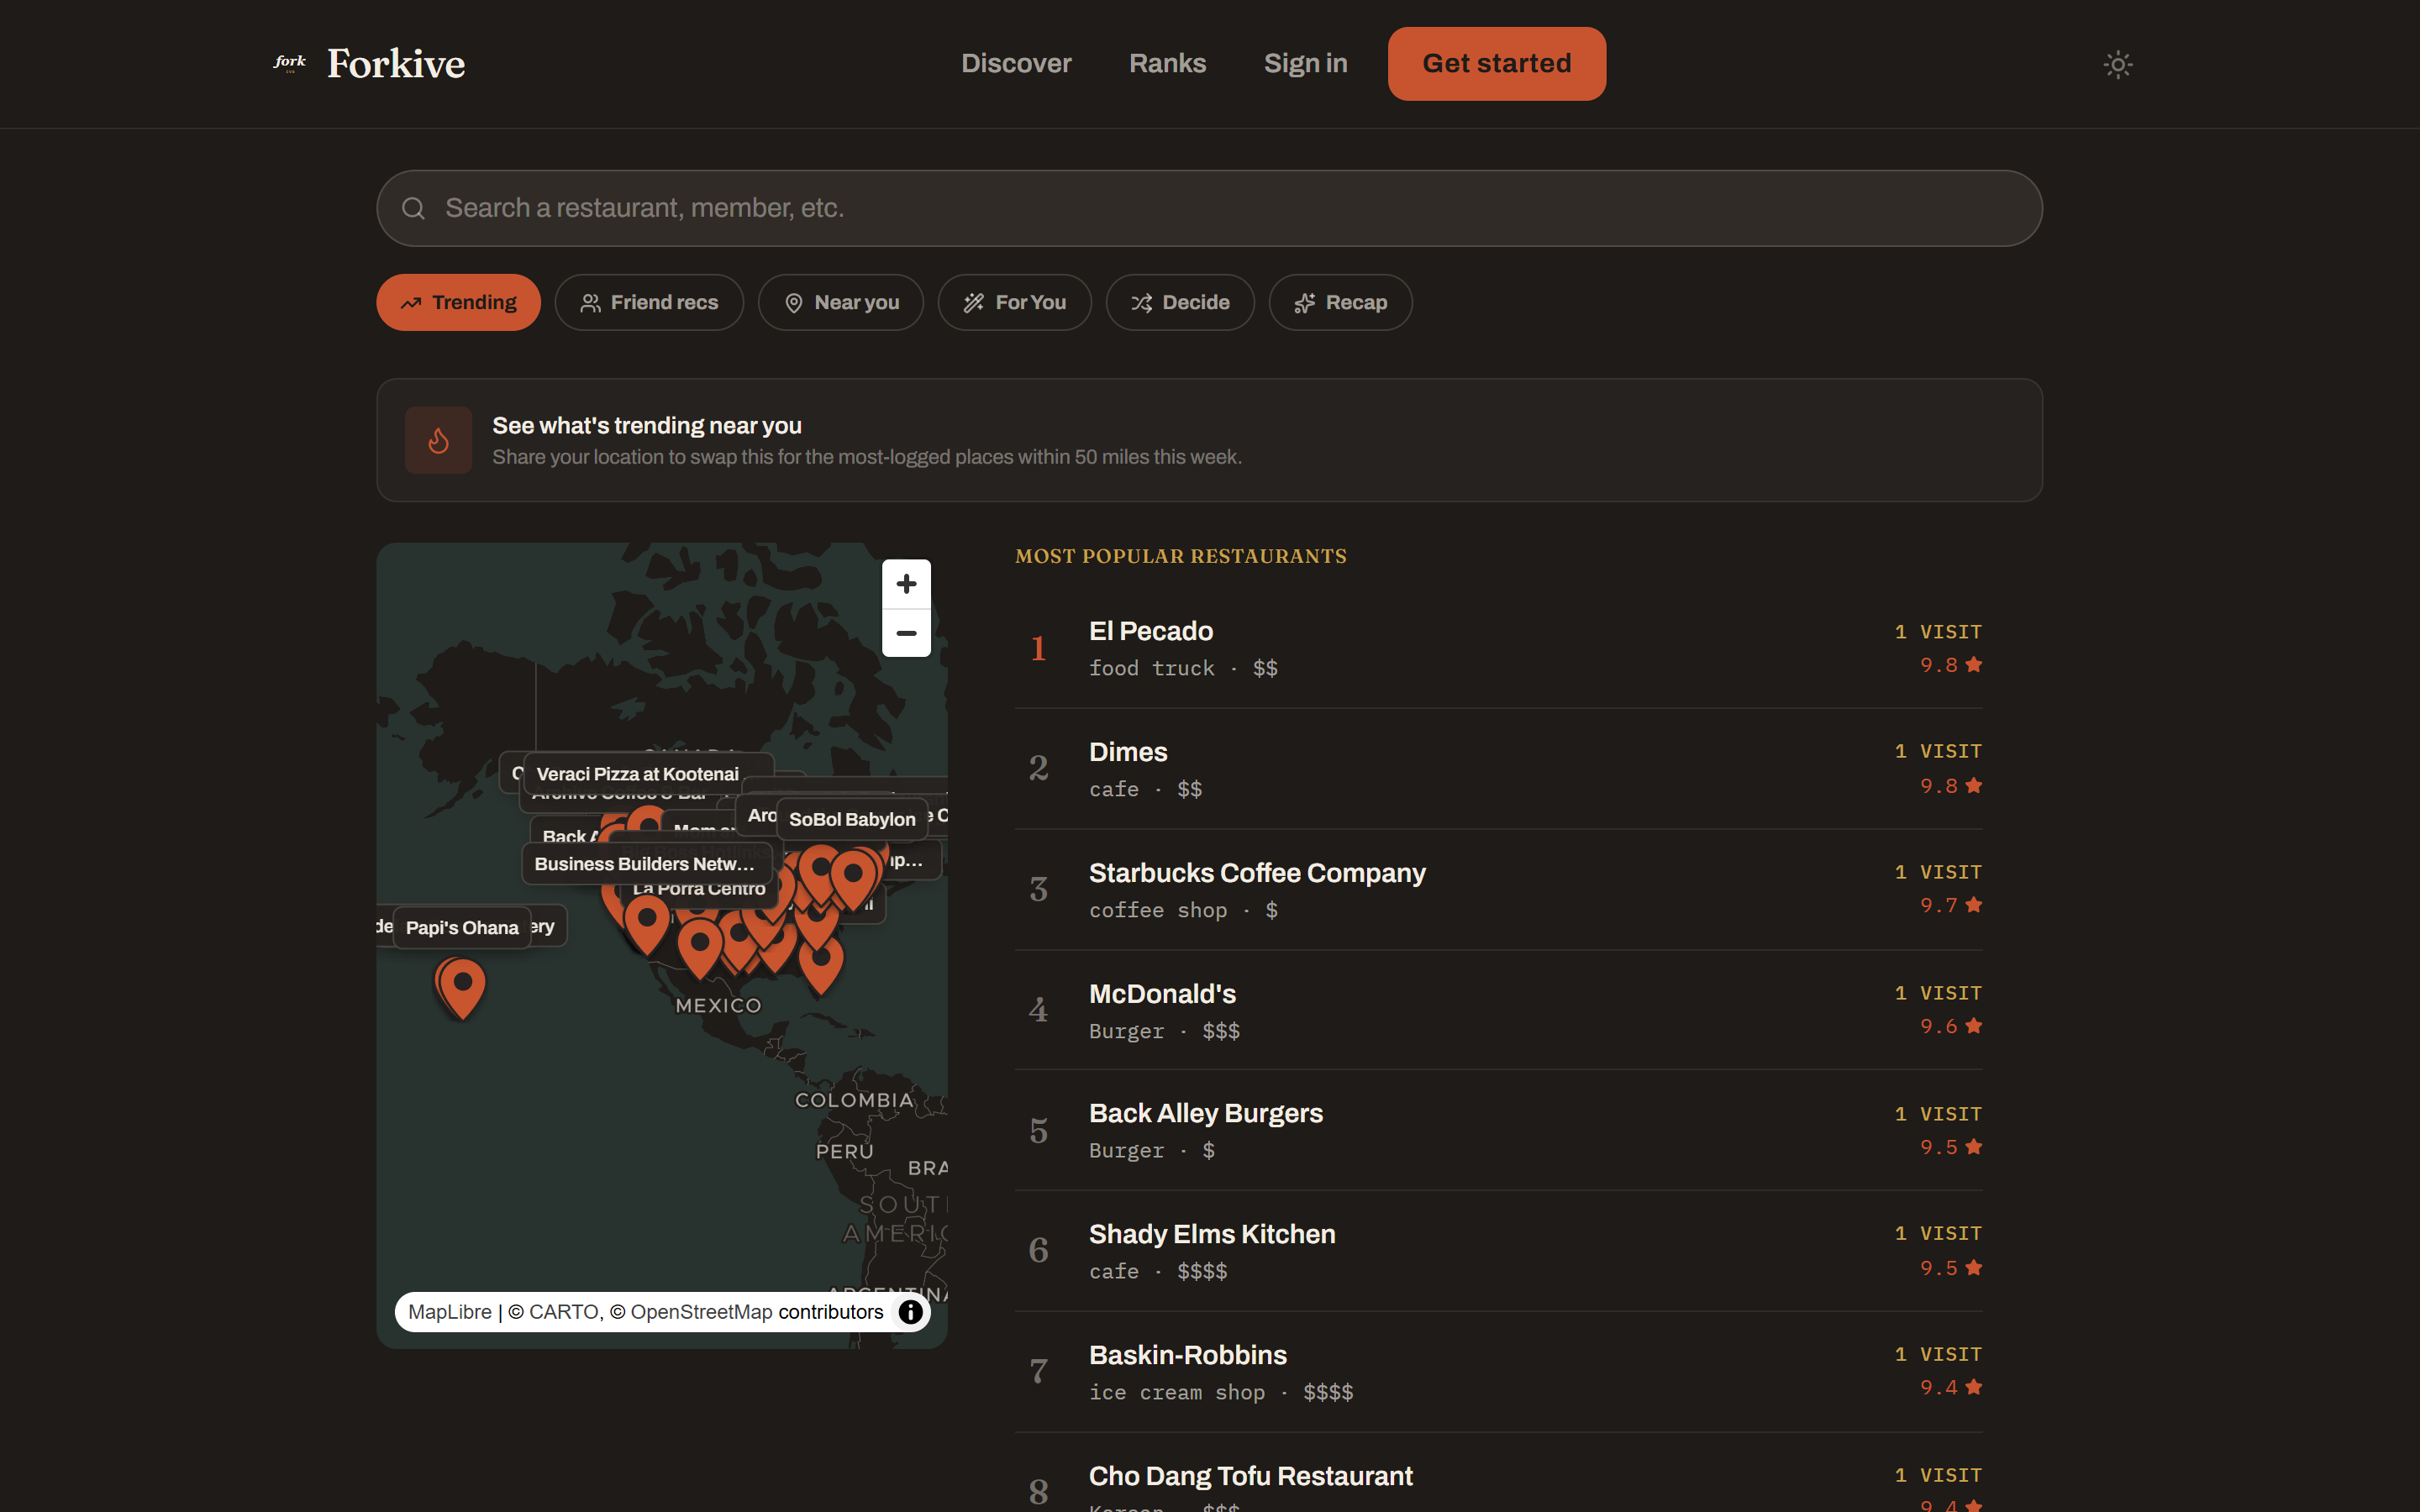Open the Decide tab
The width and height of the screenshot is (2420, 1512).
(1180, 302)
